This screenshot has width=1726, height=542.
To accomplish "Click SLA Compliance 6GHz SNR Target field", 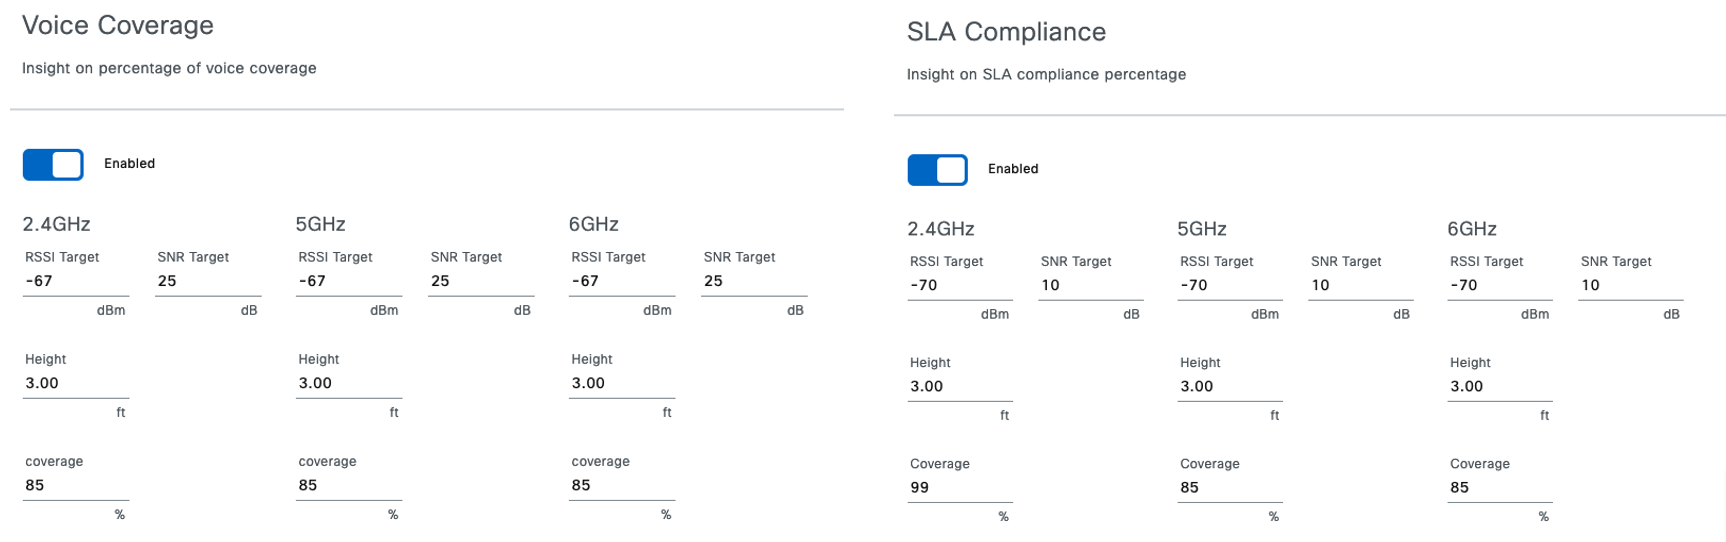I will [1630, 286].
